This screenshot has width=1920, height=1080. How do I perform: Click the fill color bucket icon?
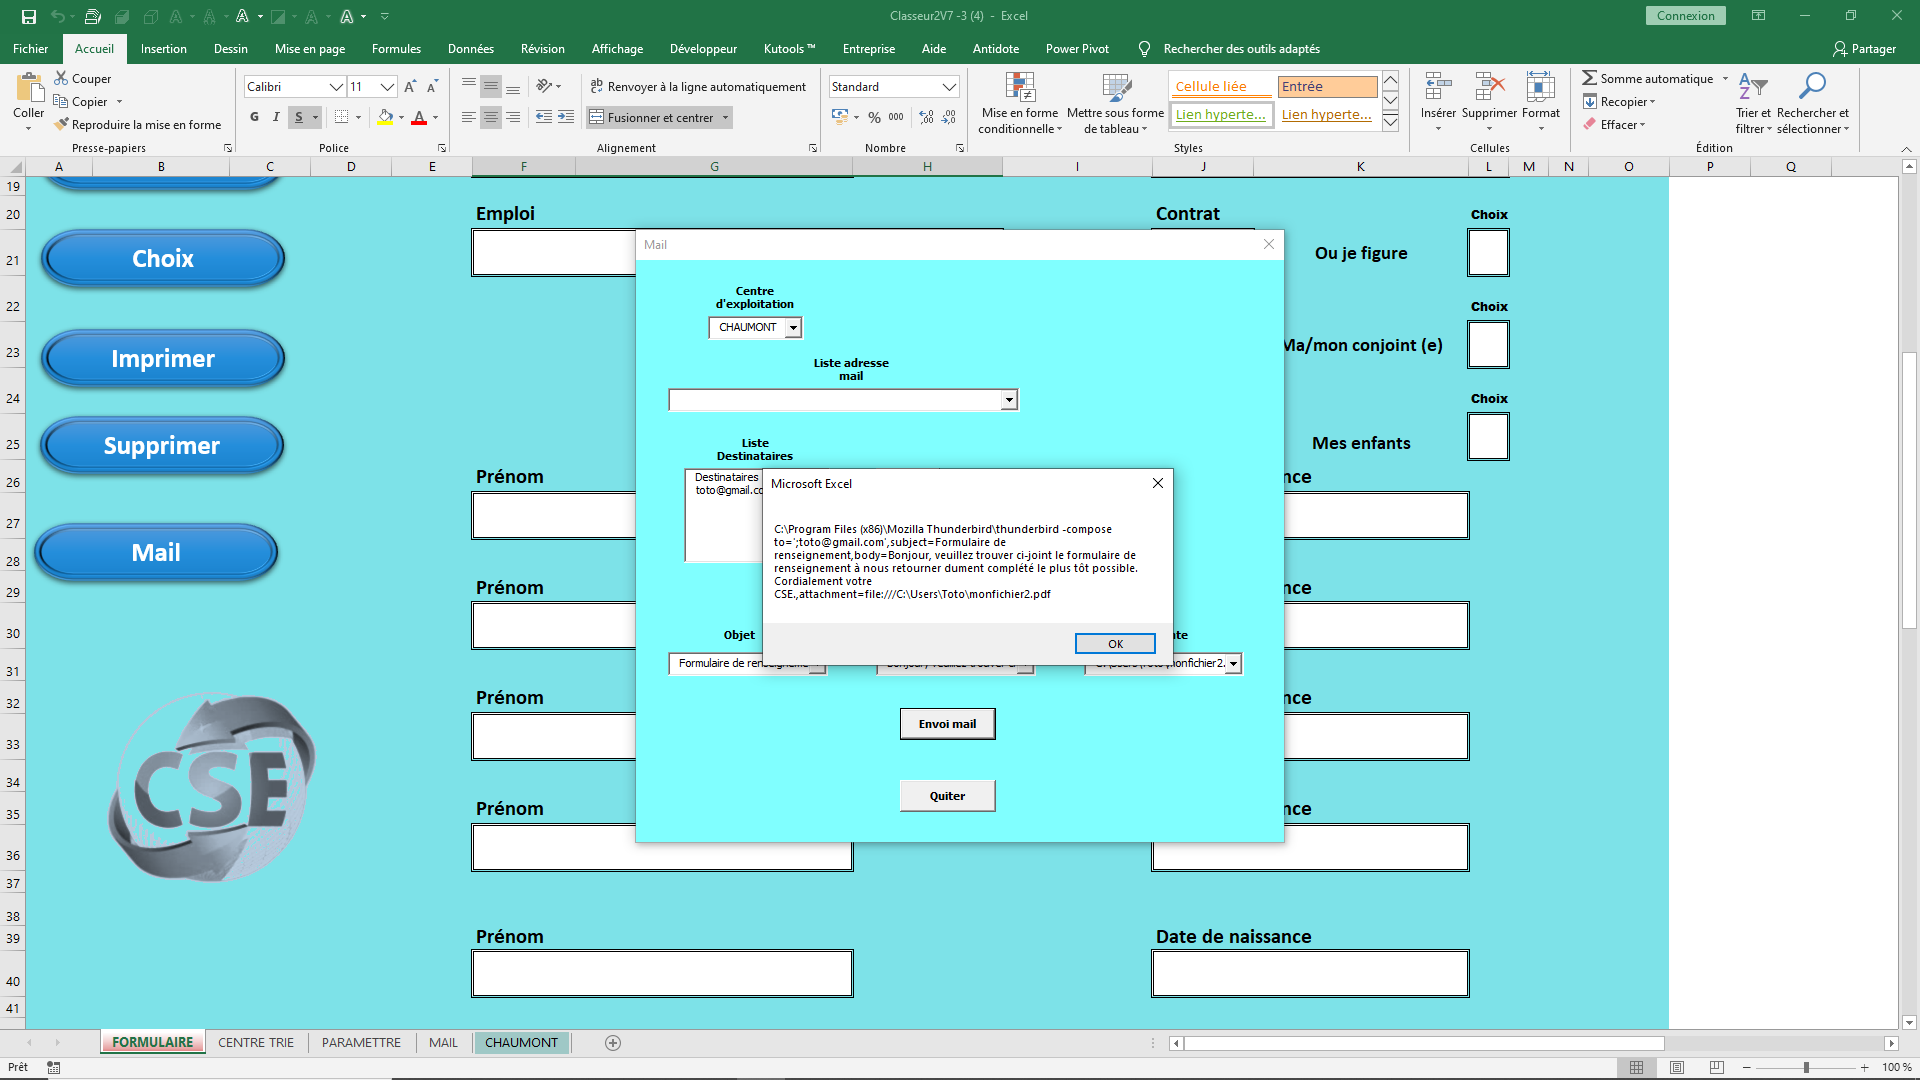(x=385, y=117)
